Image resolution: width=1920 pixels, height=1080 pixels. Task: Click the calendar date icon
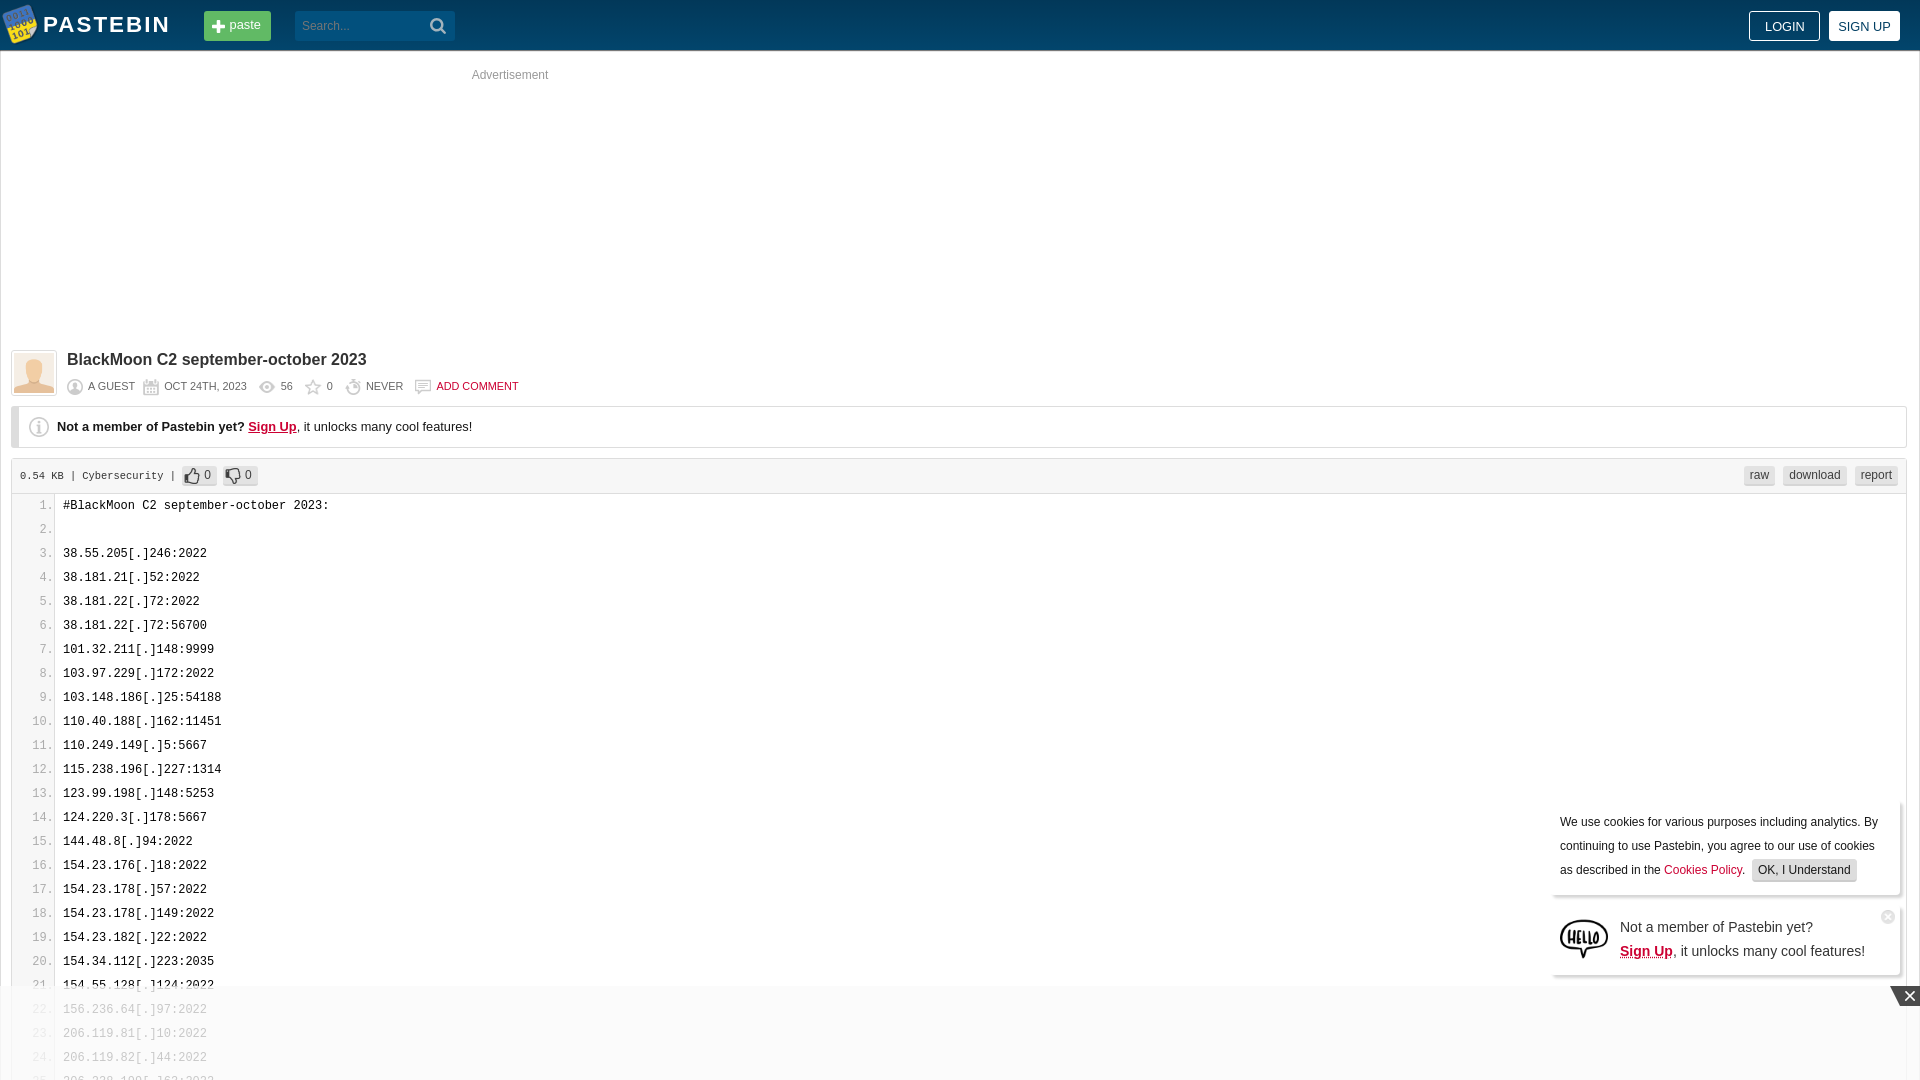(150, 386)
